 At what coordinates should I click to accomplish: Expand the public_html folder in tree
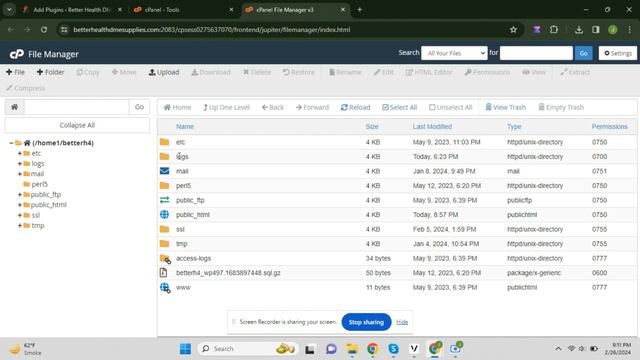click(x=20, y=205)
